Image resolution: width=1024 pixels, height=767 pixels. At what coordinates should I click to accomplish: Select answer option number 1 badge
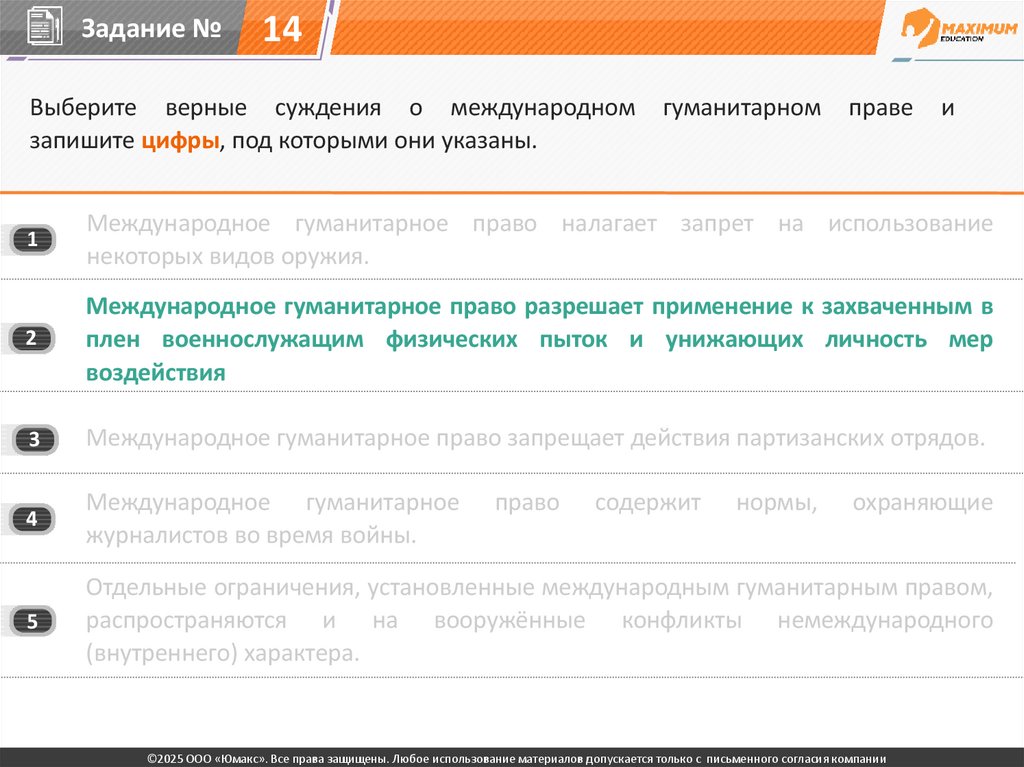tap(32, 240)
